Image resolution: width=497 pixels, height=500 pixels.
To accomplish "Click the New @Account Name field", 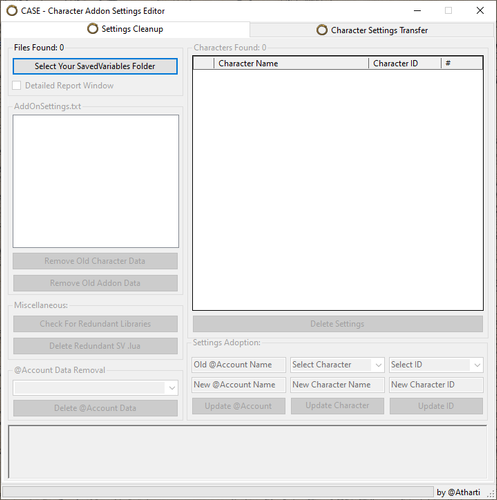I will coord(239,385).
